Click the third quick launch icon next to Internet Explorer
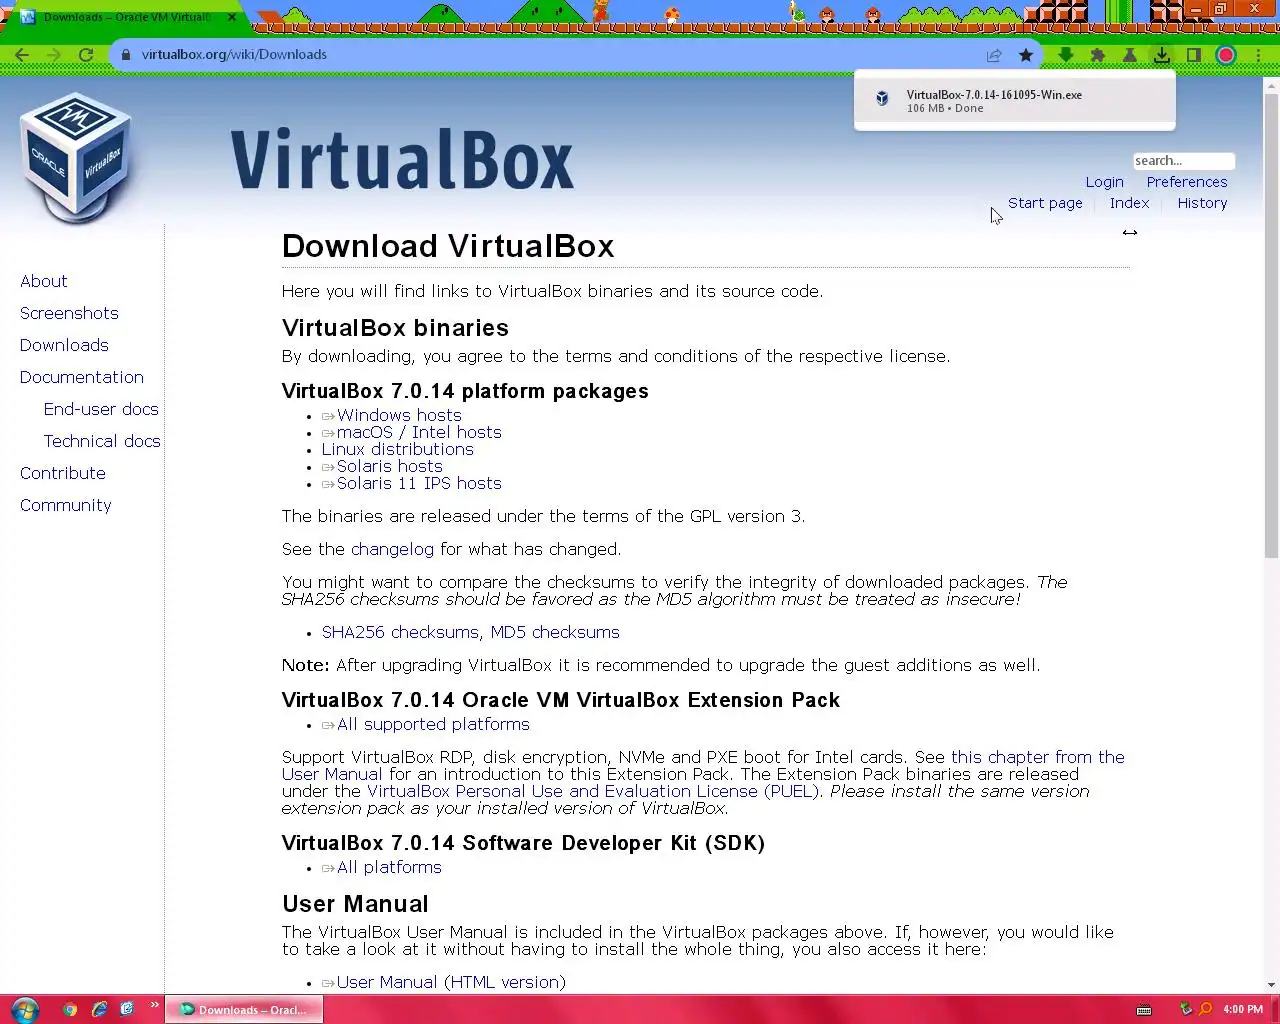Screen dimensions: 1280x1024 click(x=127, y=1009)
